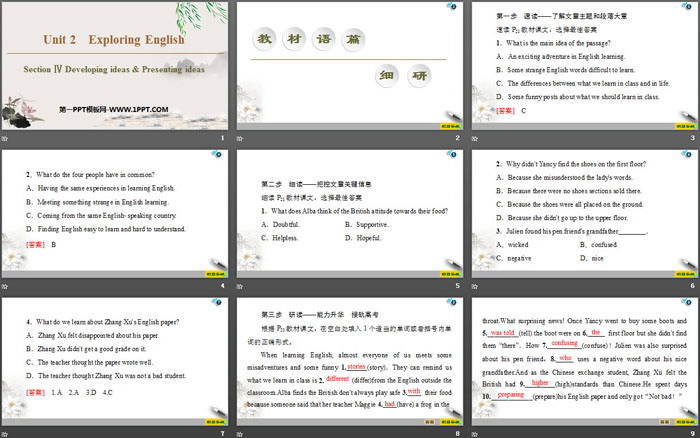Click the blue circle icon atop slide 7
Image resolution: width=700 pixels, height=438 pixels.
(x=217, y=302)
